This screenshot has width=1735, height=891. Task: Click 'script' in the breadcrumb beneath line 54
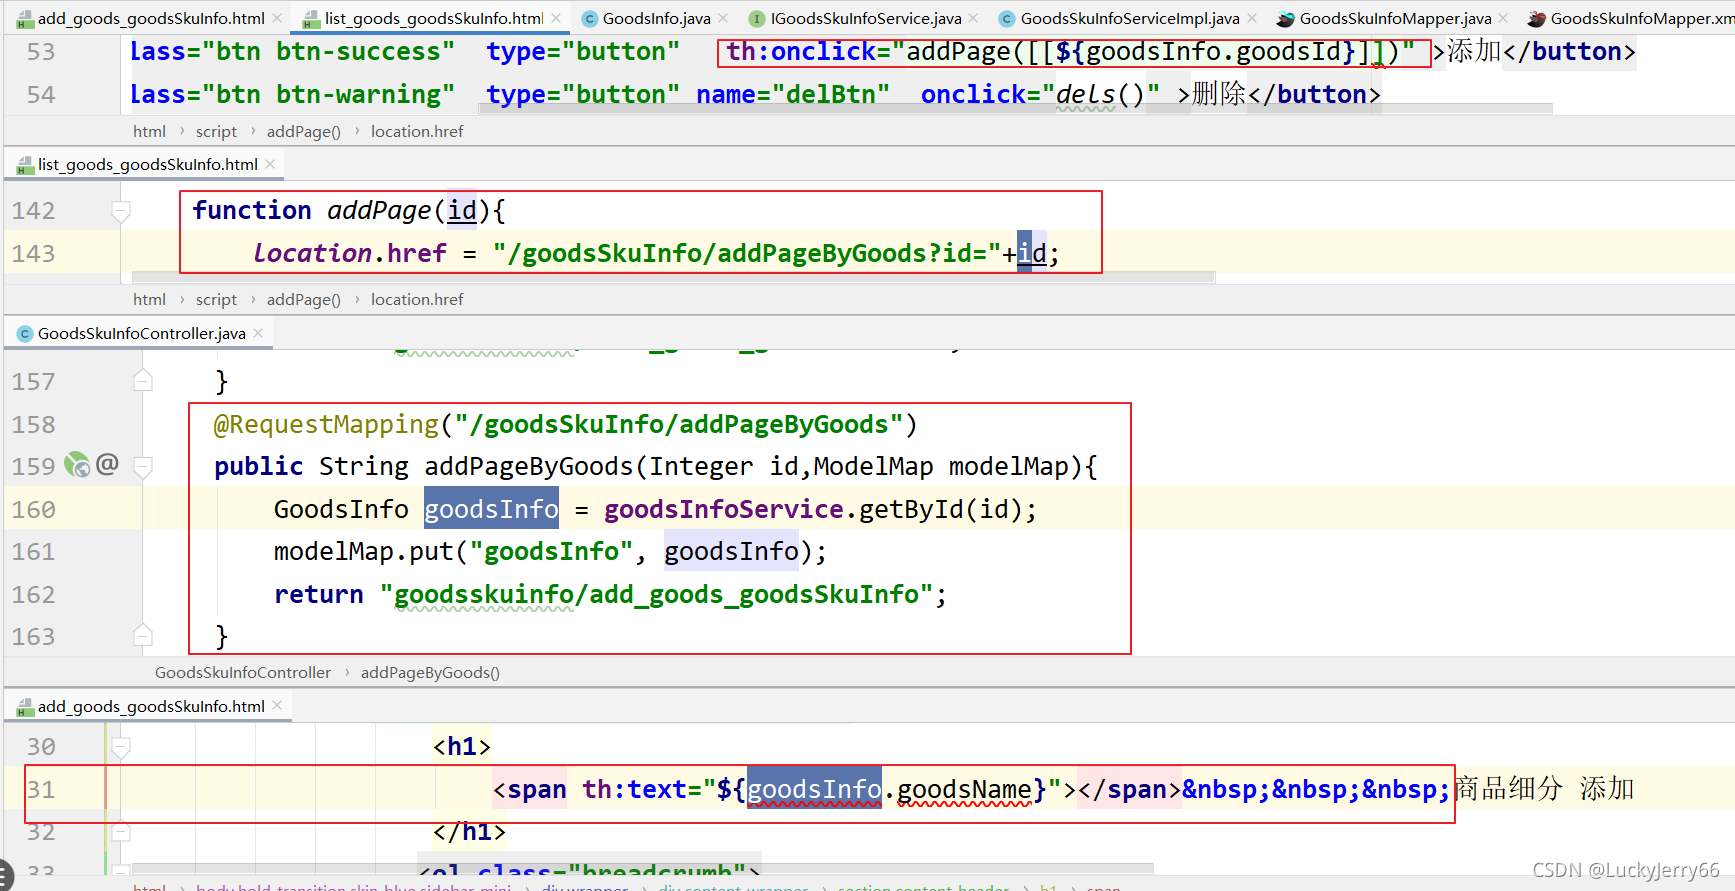[216, 131]
